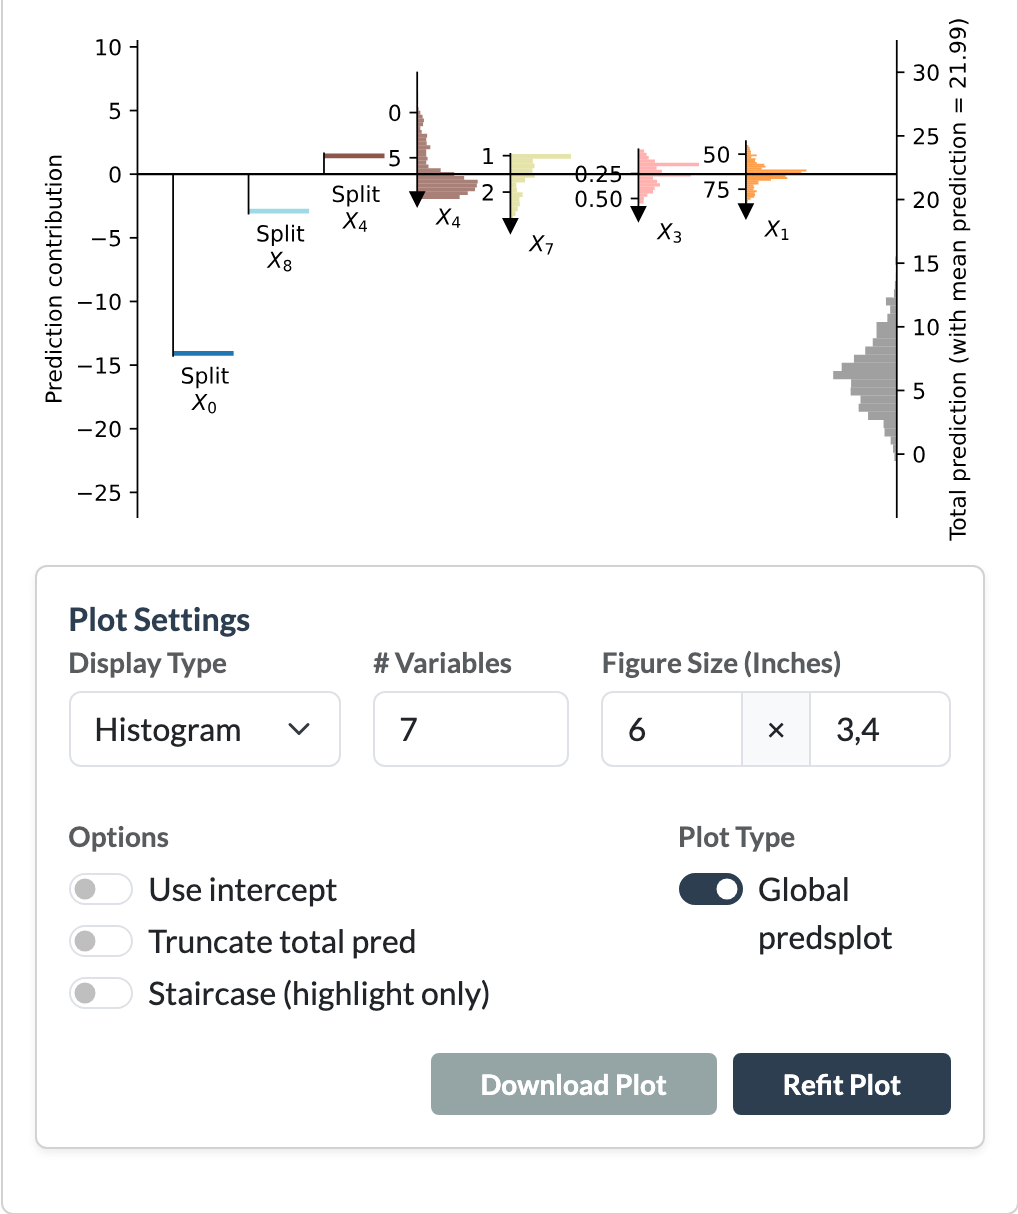Click the gray total prediction histogram
Image resolution: width=1018 pixels, height=1214 pixels.
(x=865, y=370)
